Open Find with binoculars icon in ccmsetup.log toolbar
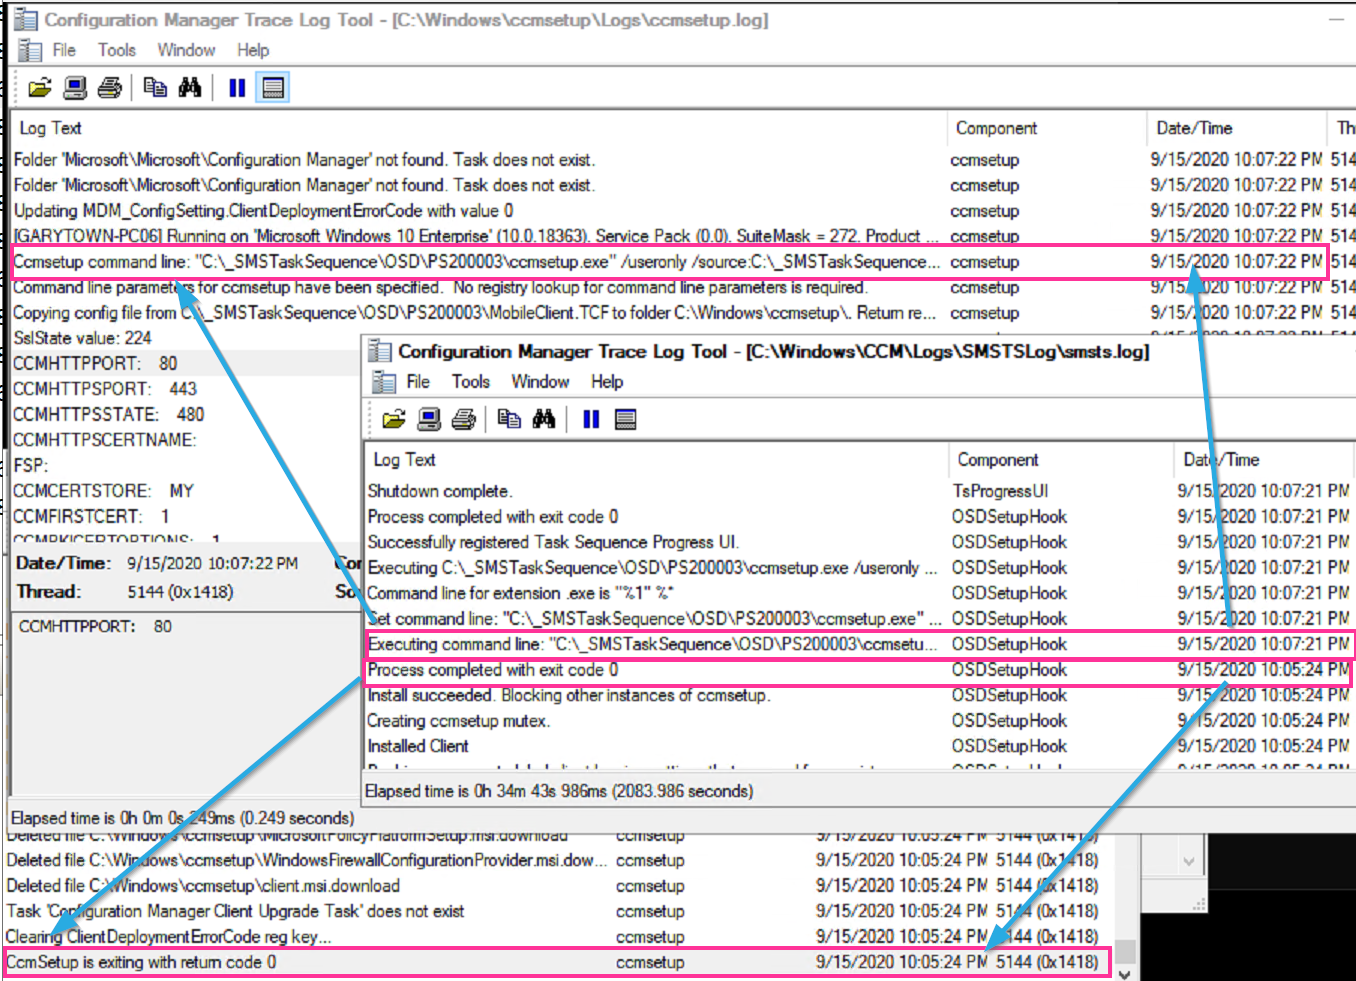Screen dimensions: 1356x981 coord(190,88)
